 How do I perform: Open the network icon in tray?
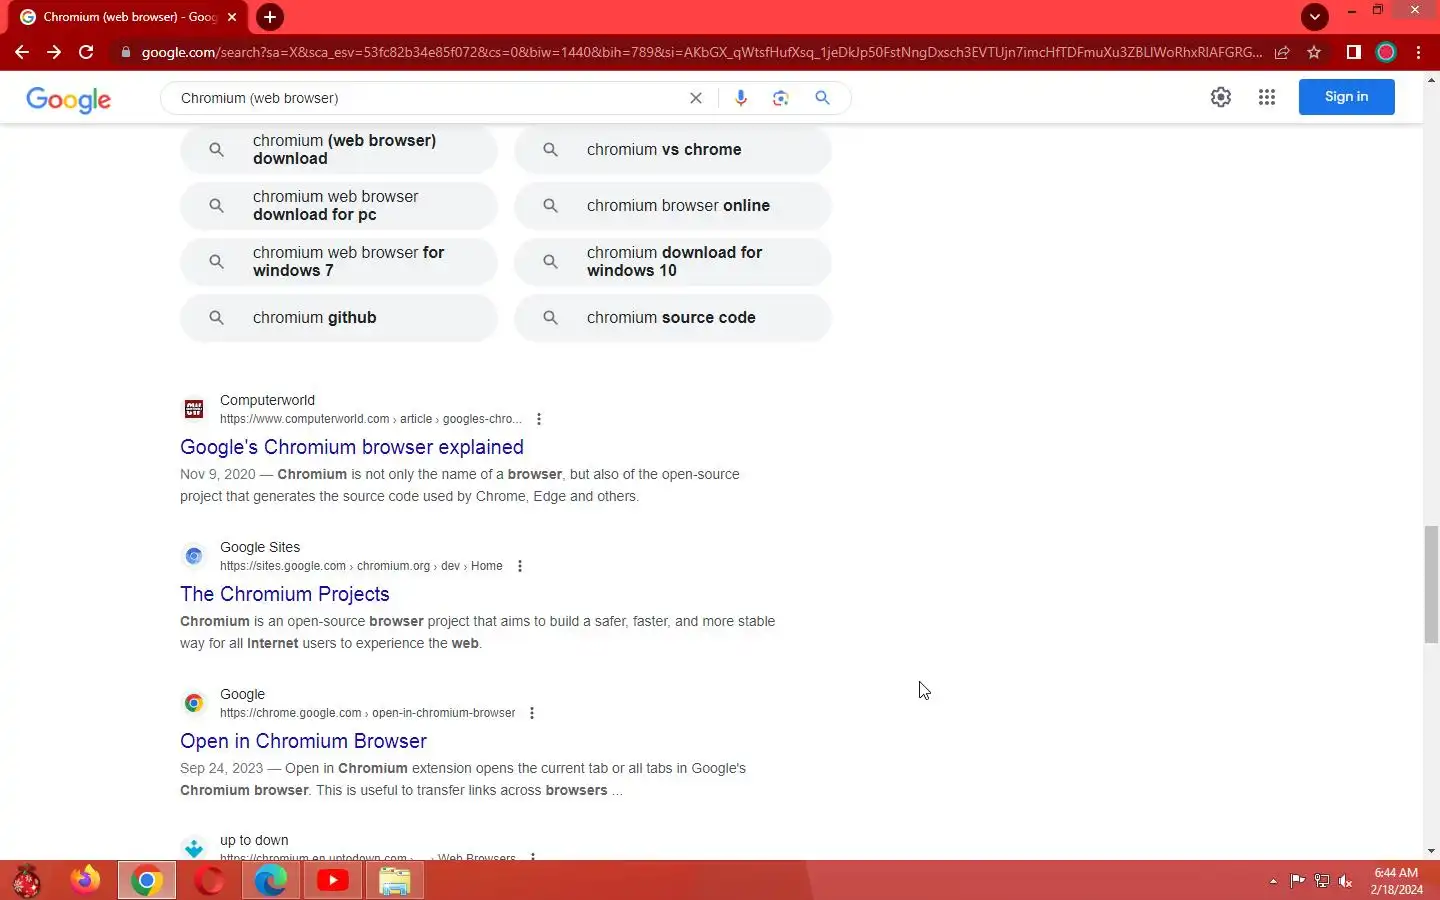click(1322, 881)
